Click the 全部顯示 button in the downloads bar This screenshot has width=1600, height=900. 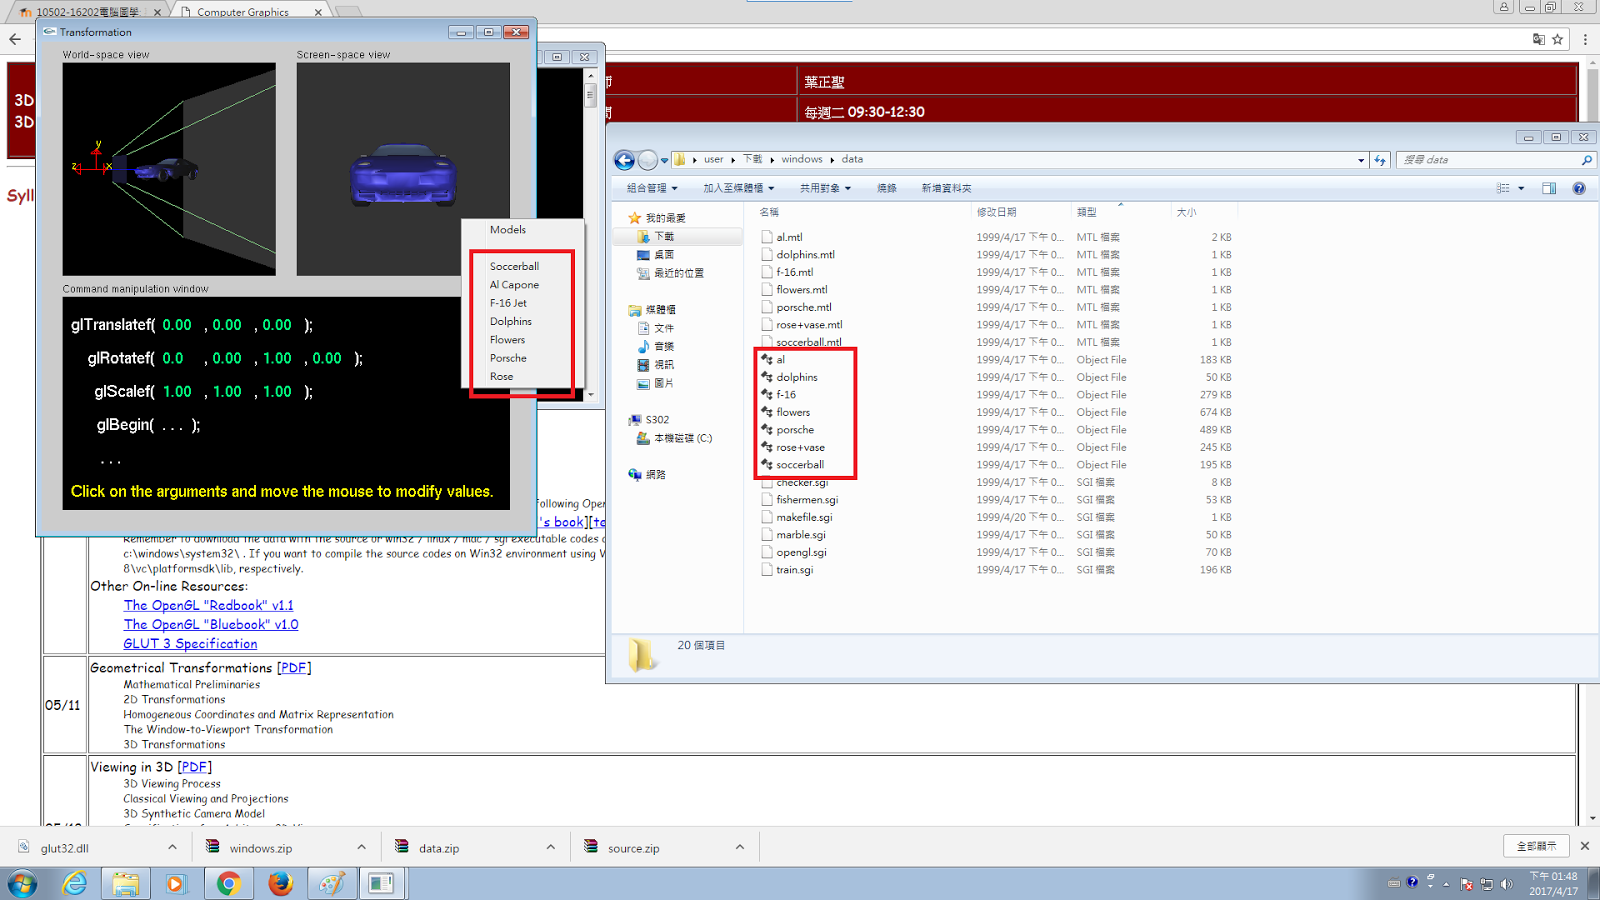point(1537,846)
